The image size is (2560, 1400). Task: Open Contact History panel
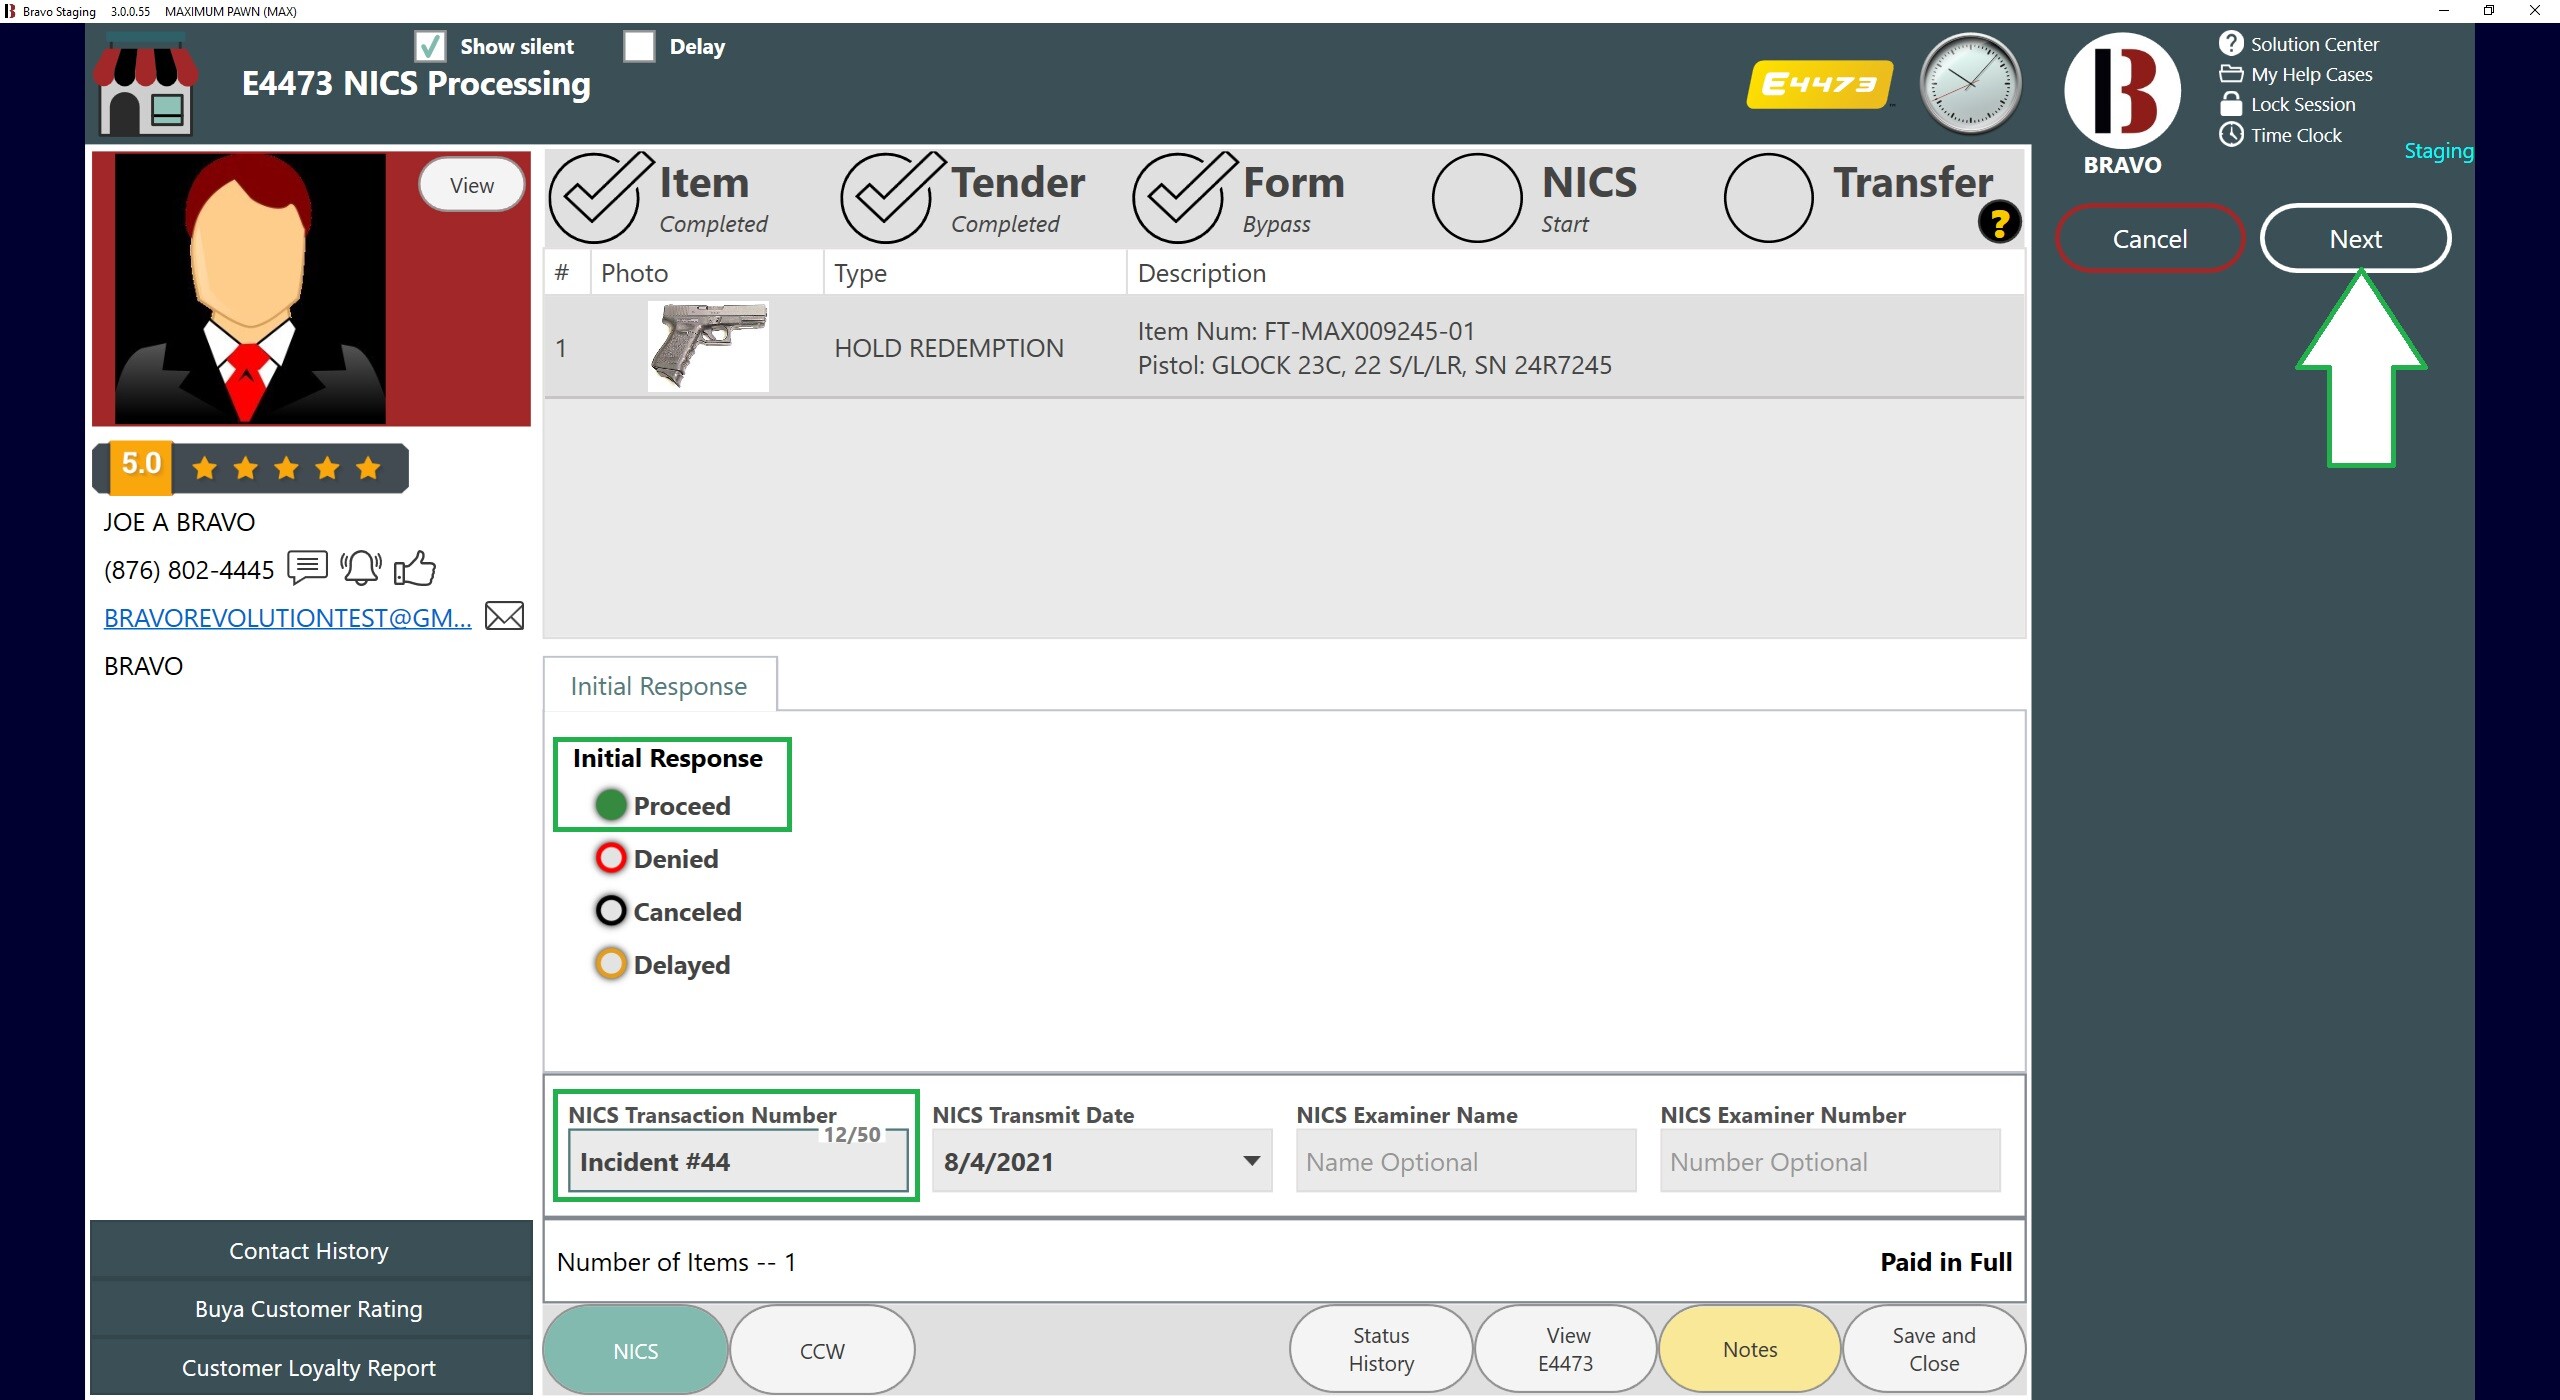point(309,1250)
